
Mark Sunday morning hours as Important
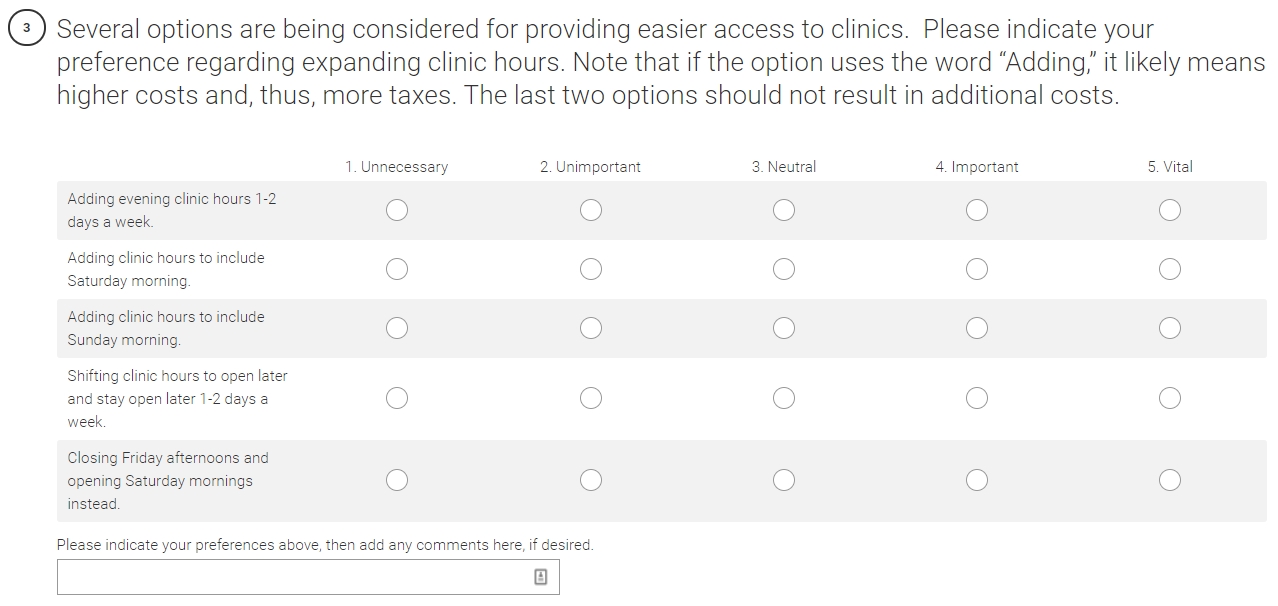click(x=977, y=328)
